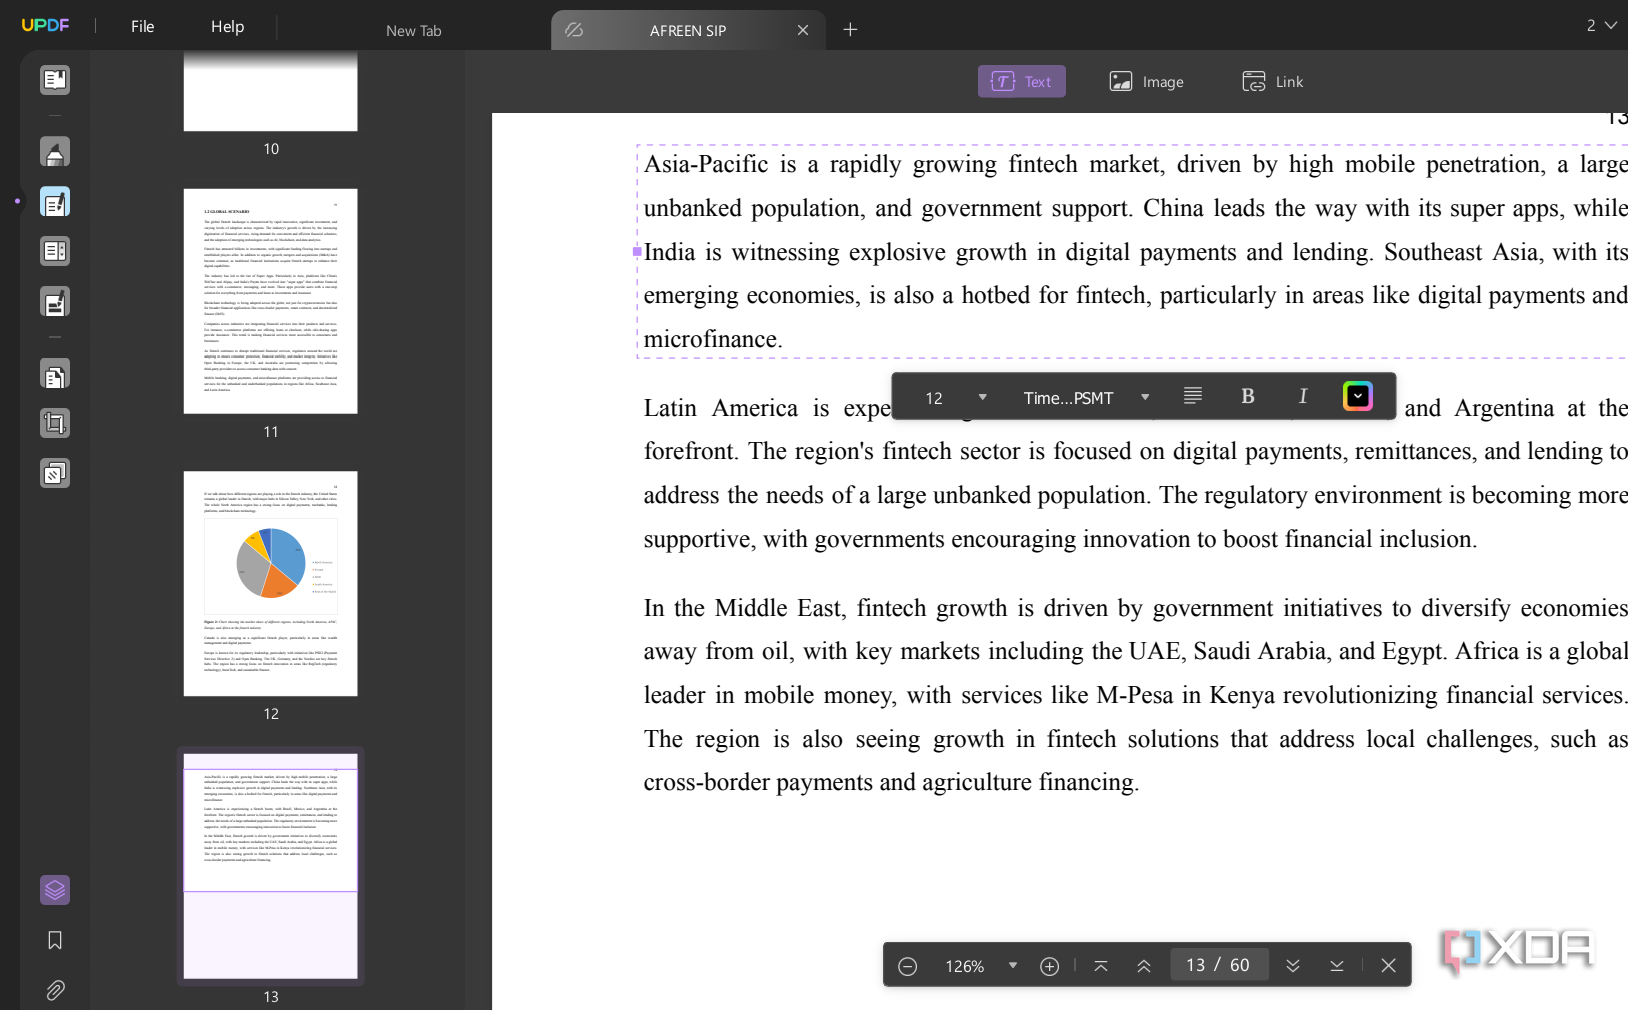Open the Reader mode sidebar icon
The width and height of the screenshot is (1628, 1010).
click(55, 80)
